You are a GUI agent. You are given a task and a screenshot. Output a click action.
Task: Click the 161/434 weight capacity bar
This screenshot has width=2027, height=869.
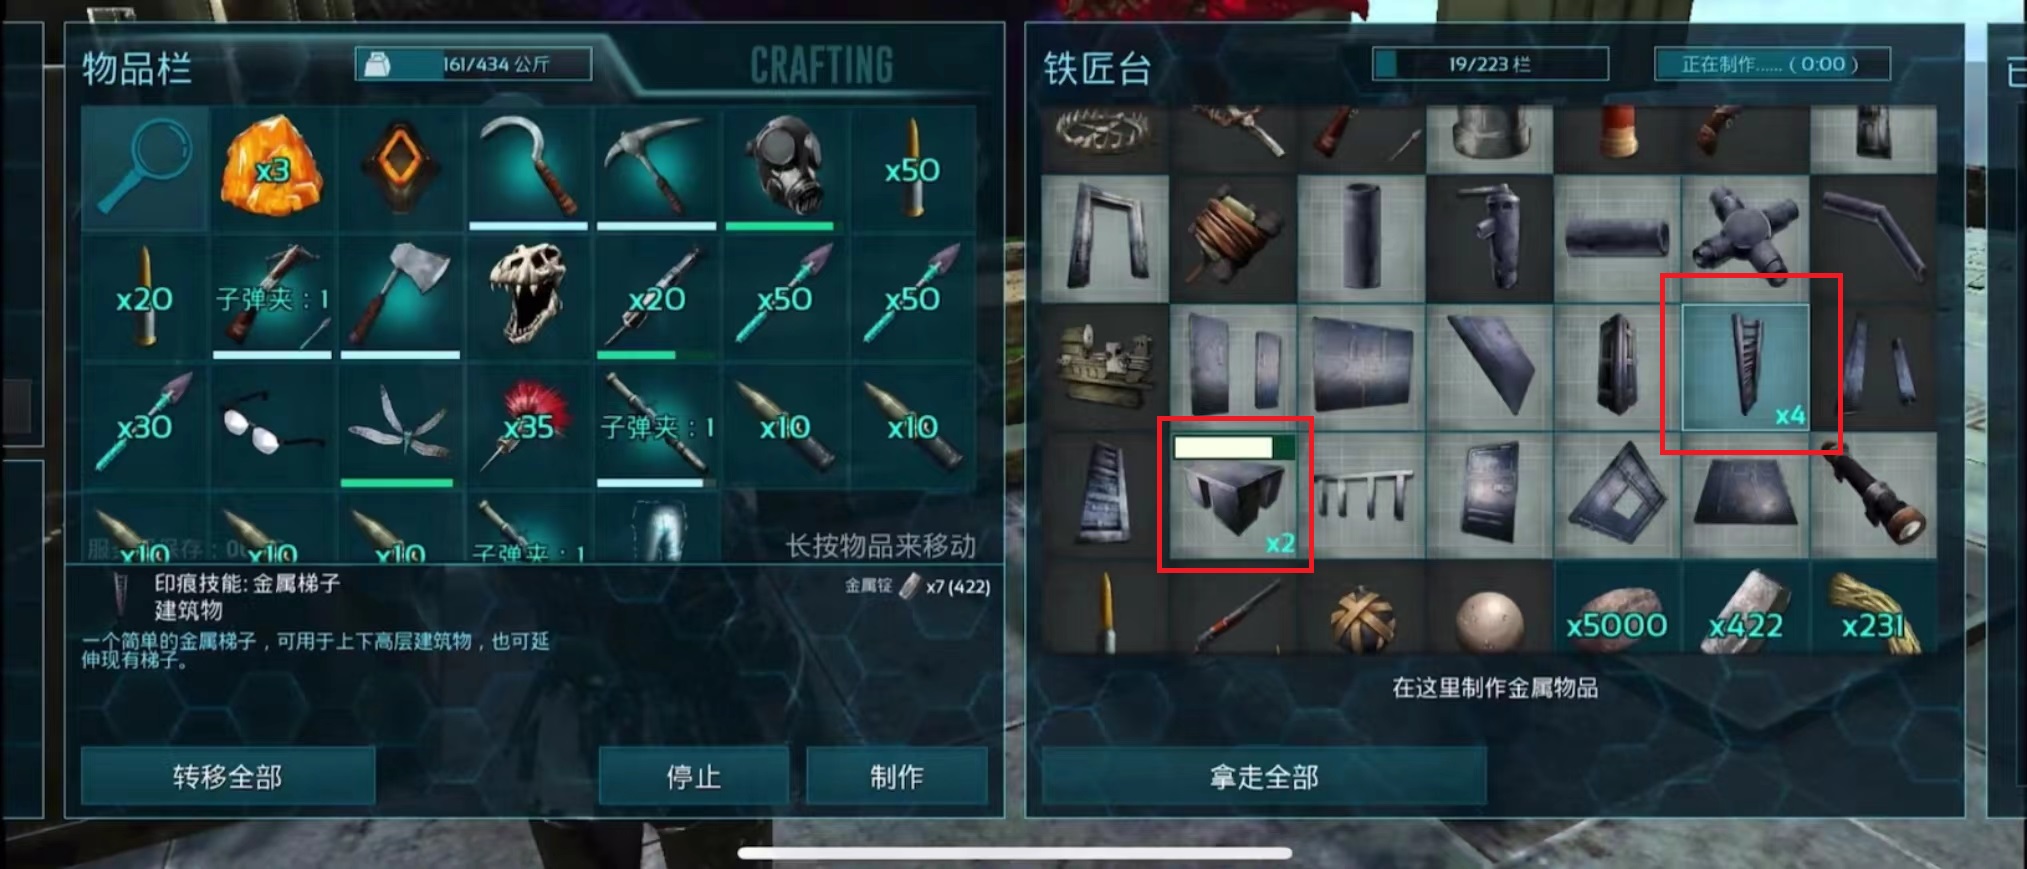pyautogui.click(x=474, y=64)
